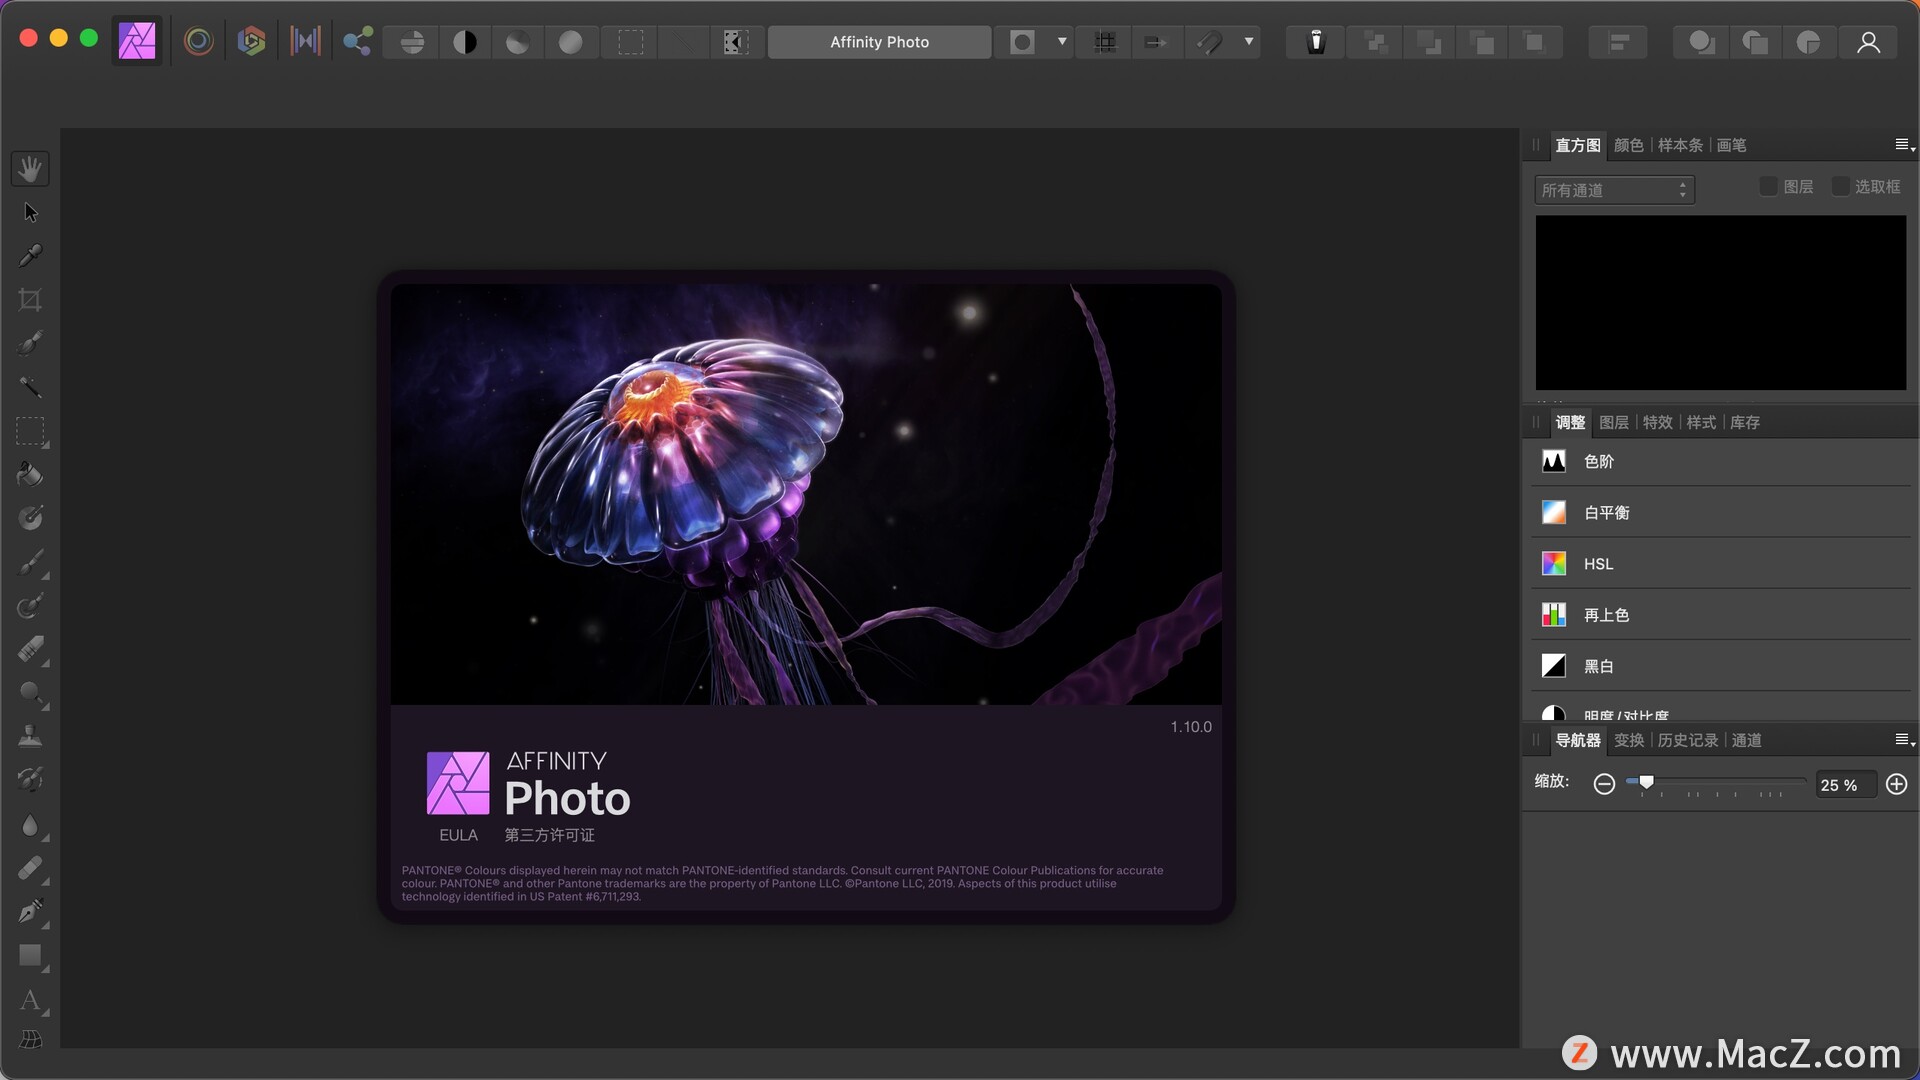Apply Auto Levels from toolbar
Image resolution: width=1920 pixels, height=1080 pixels.
click(412, 42)
